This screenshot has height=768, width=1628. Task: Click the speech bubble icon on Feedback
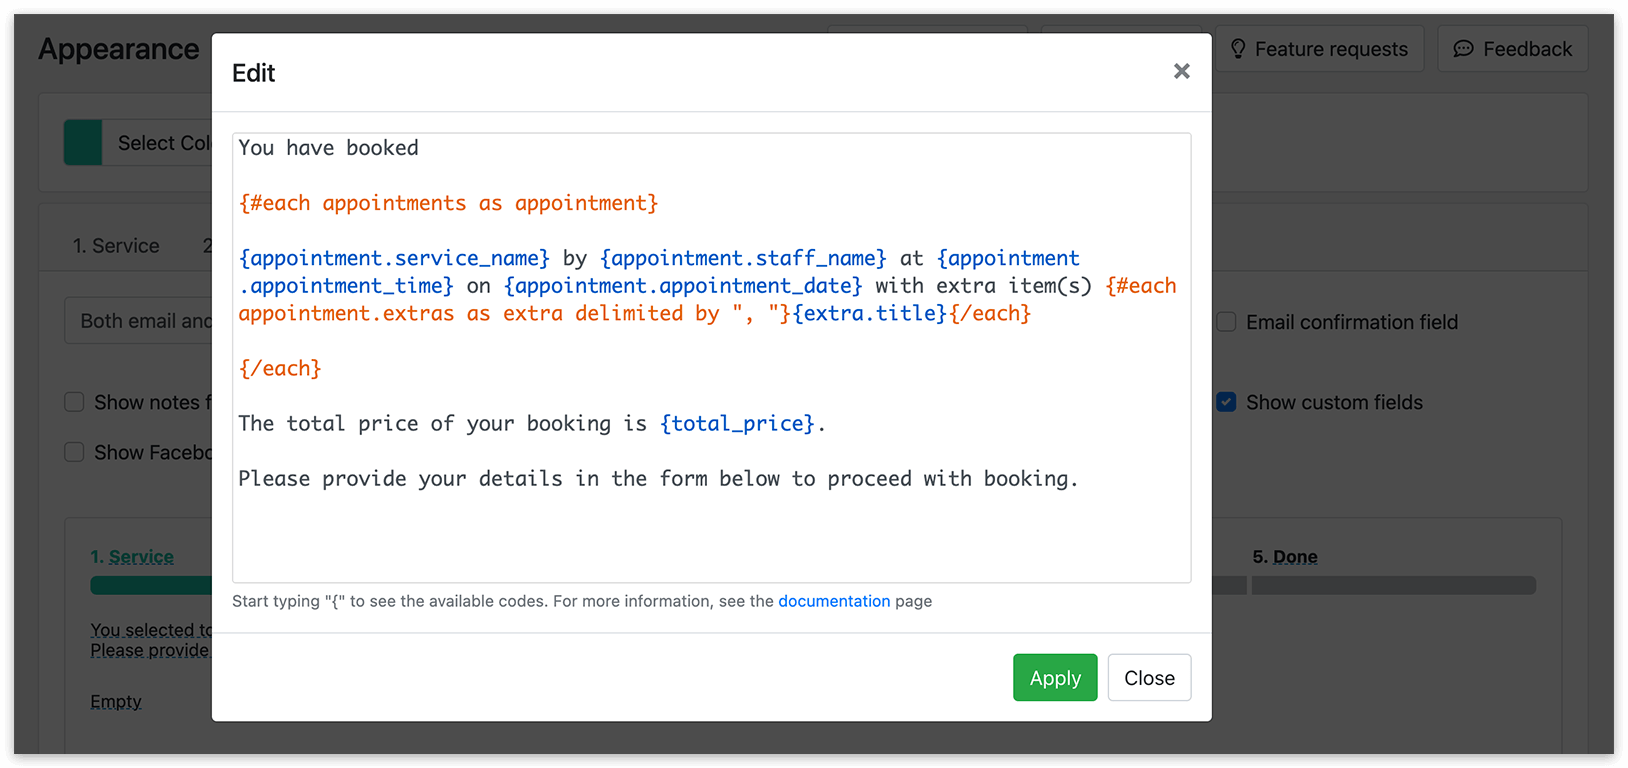pyautogui.click(x=1463, y=49)
